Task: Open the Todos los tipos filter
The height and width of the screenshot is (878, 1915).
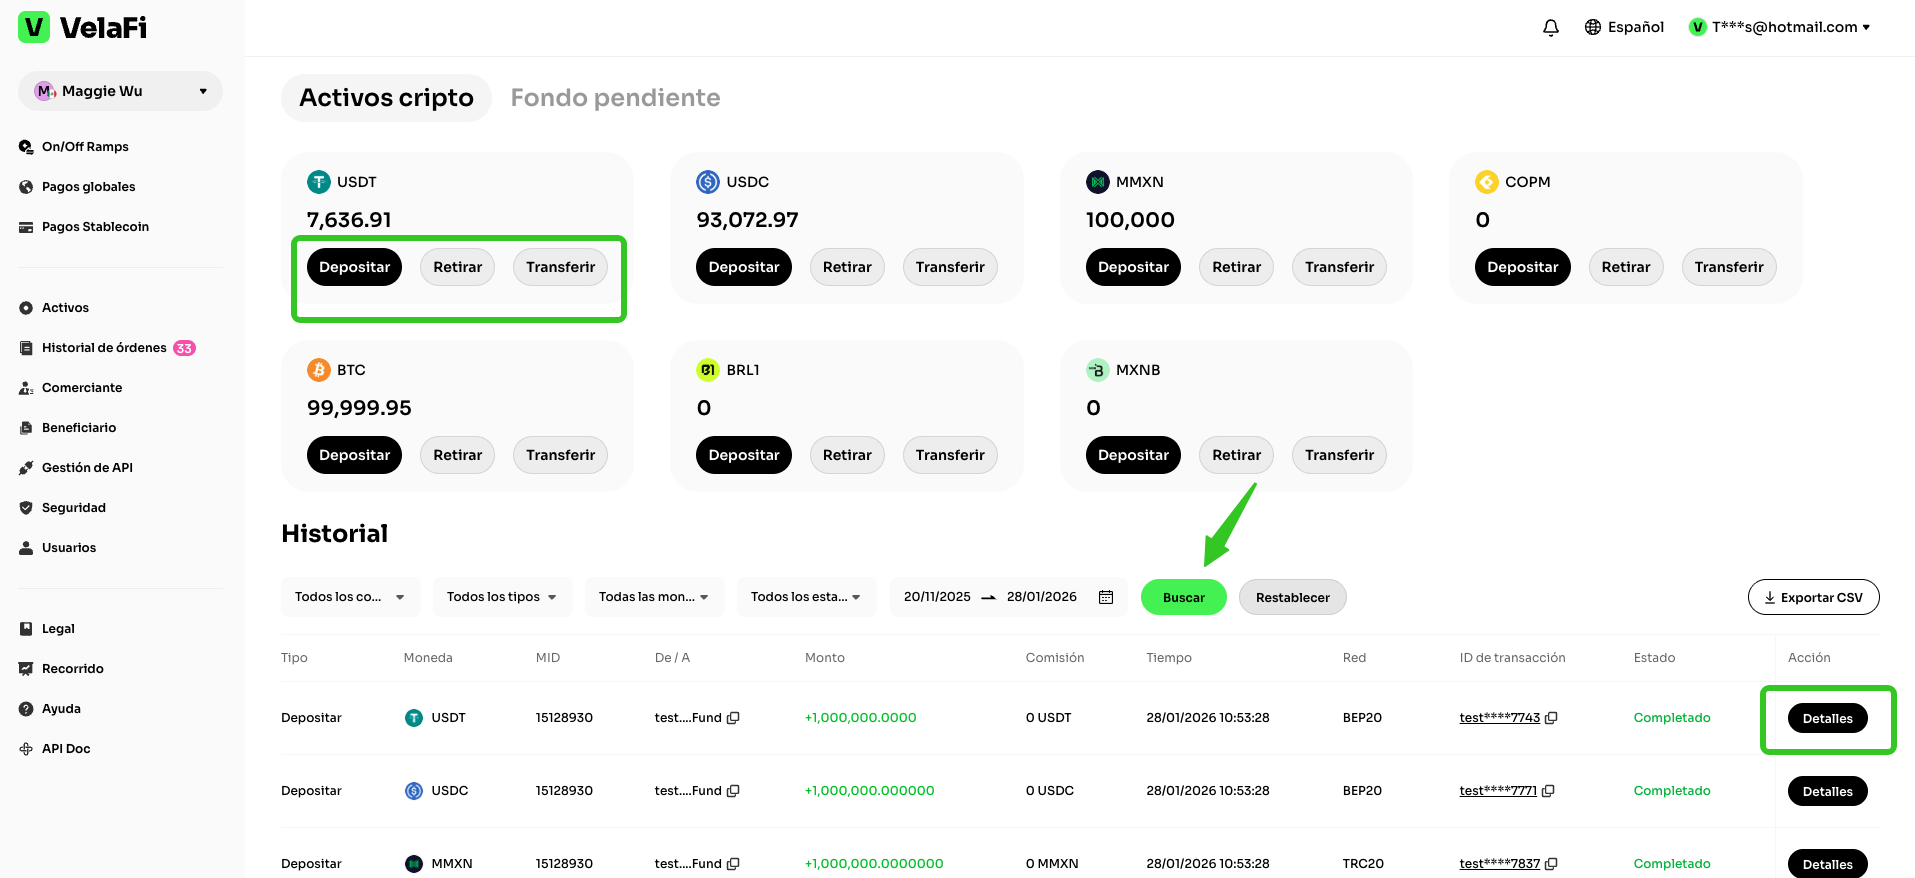Action: tap(501, 597)
